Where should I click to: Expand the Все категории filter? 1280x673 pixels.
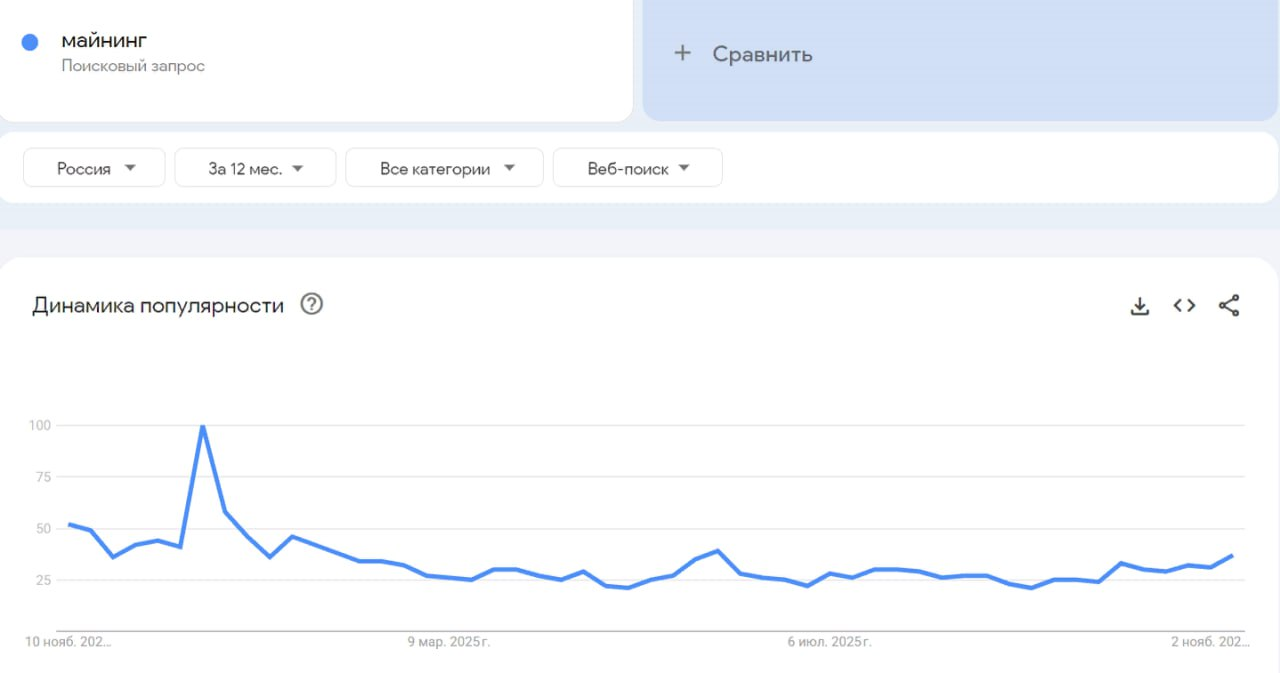[x=445, y=168]
